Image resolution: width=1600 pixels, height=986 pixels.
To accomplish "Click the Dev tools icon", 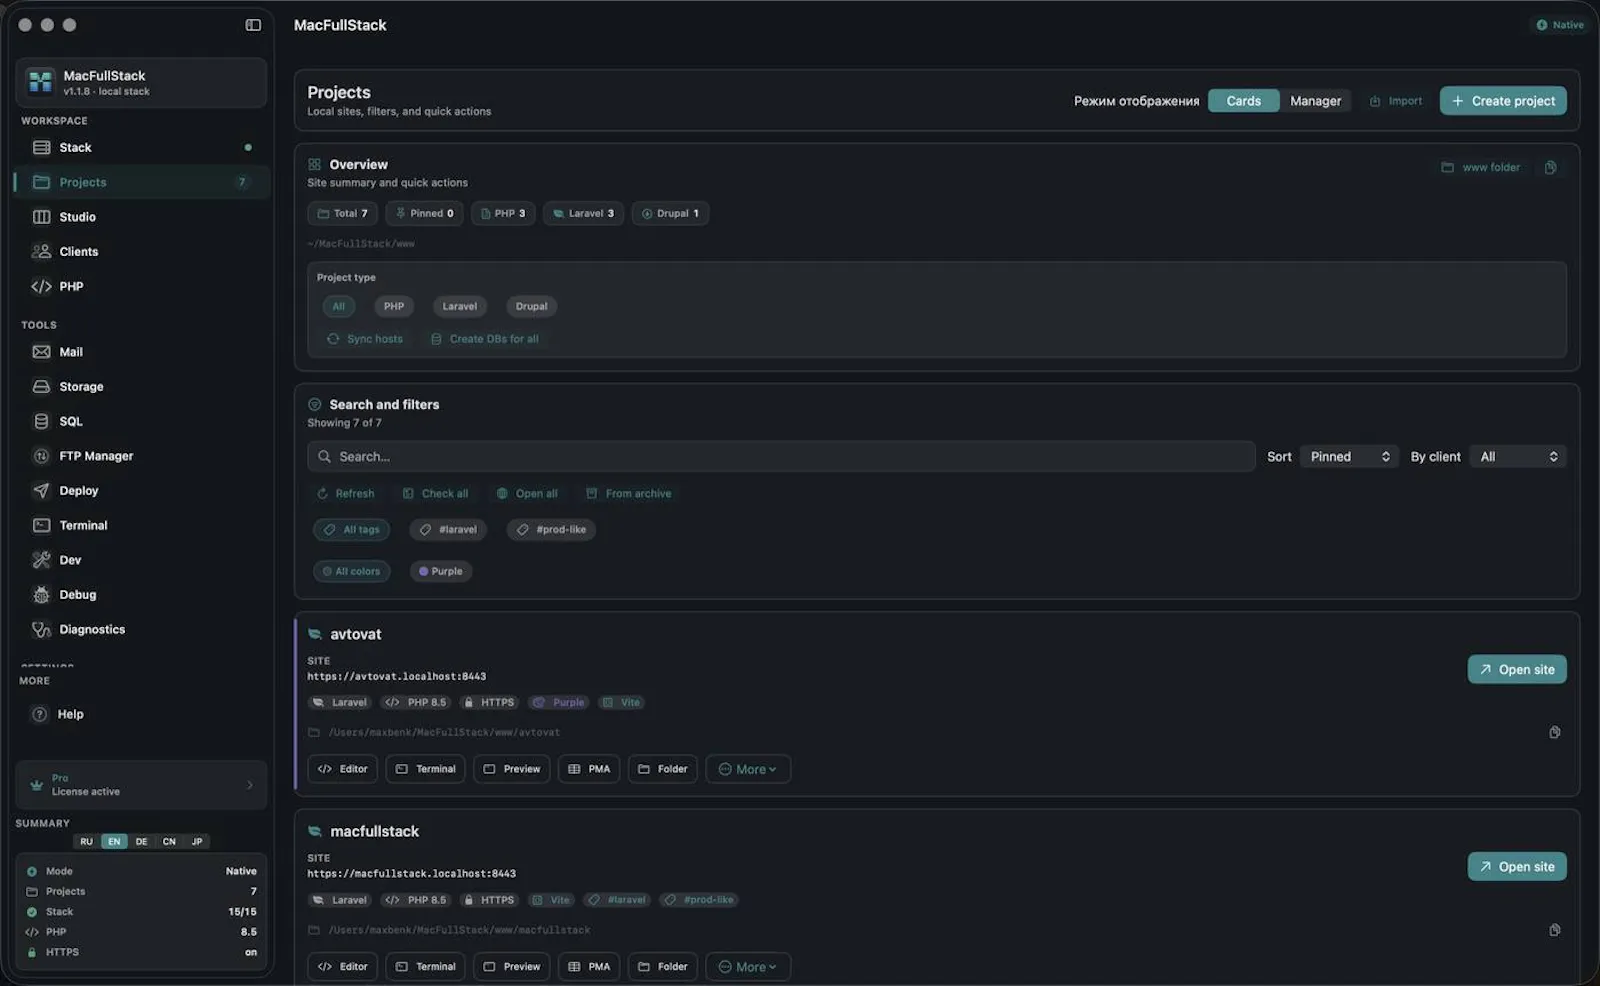I will tap(41, 560).
